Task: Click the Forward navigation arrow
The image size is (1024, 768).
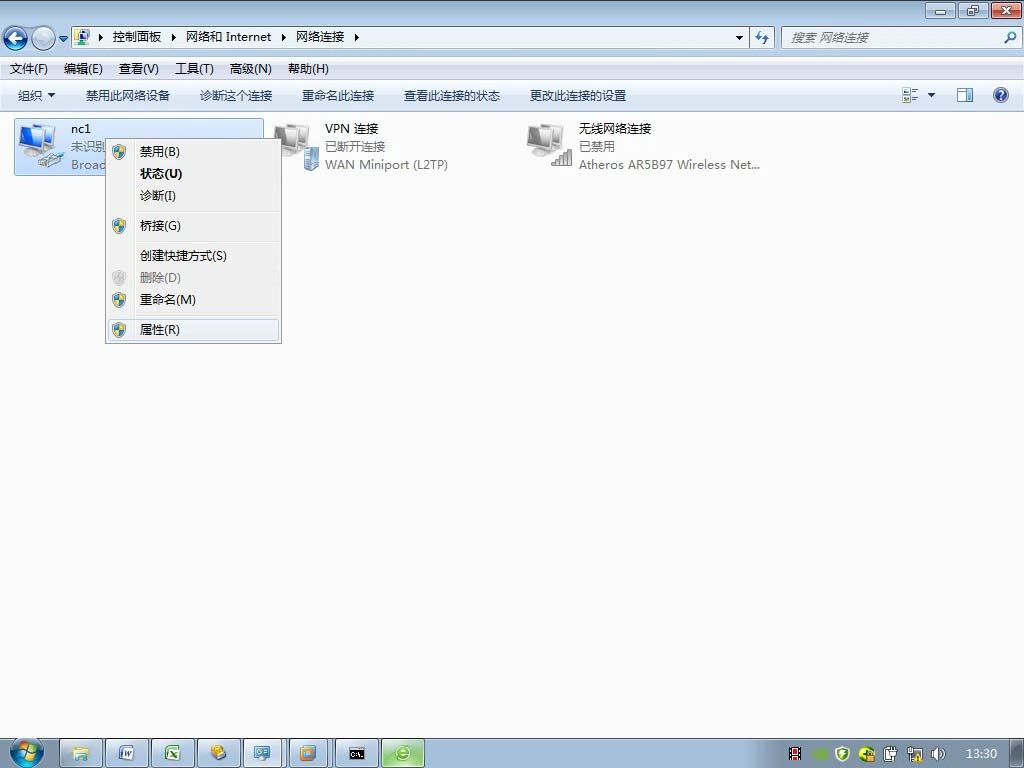Action: click(x=43, y=38)
